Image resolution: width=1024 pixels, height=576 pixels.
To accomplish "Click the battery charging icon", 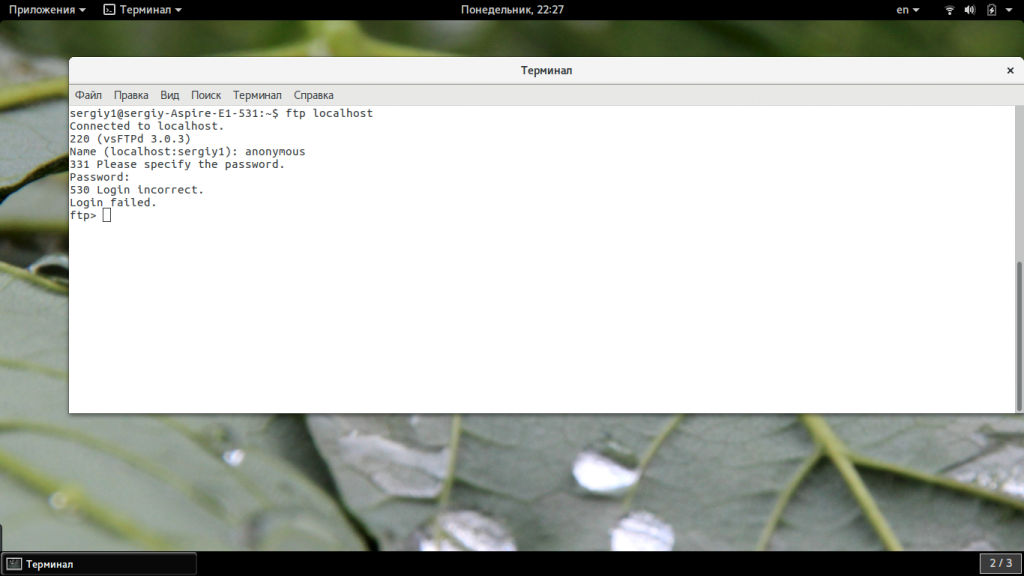I will (991, 10).
